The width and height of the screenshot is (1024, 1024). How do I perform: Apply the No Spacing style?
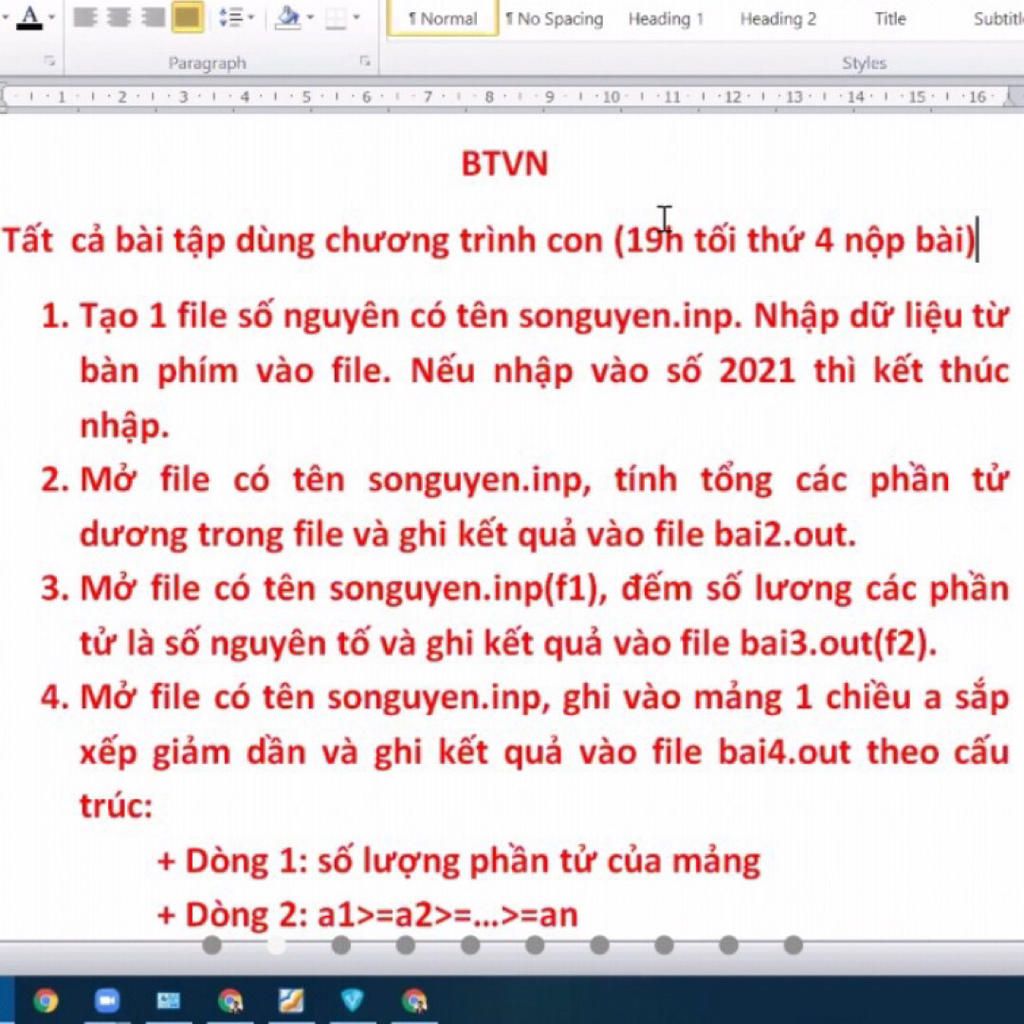point(554,19)
